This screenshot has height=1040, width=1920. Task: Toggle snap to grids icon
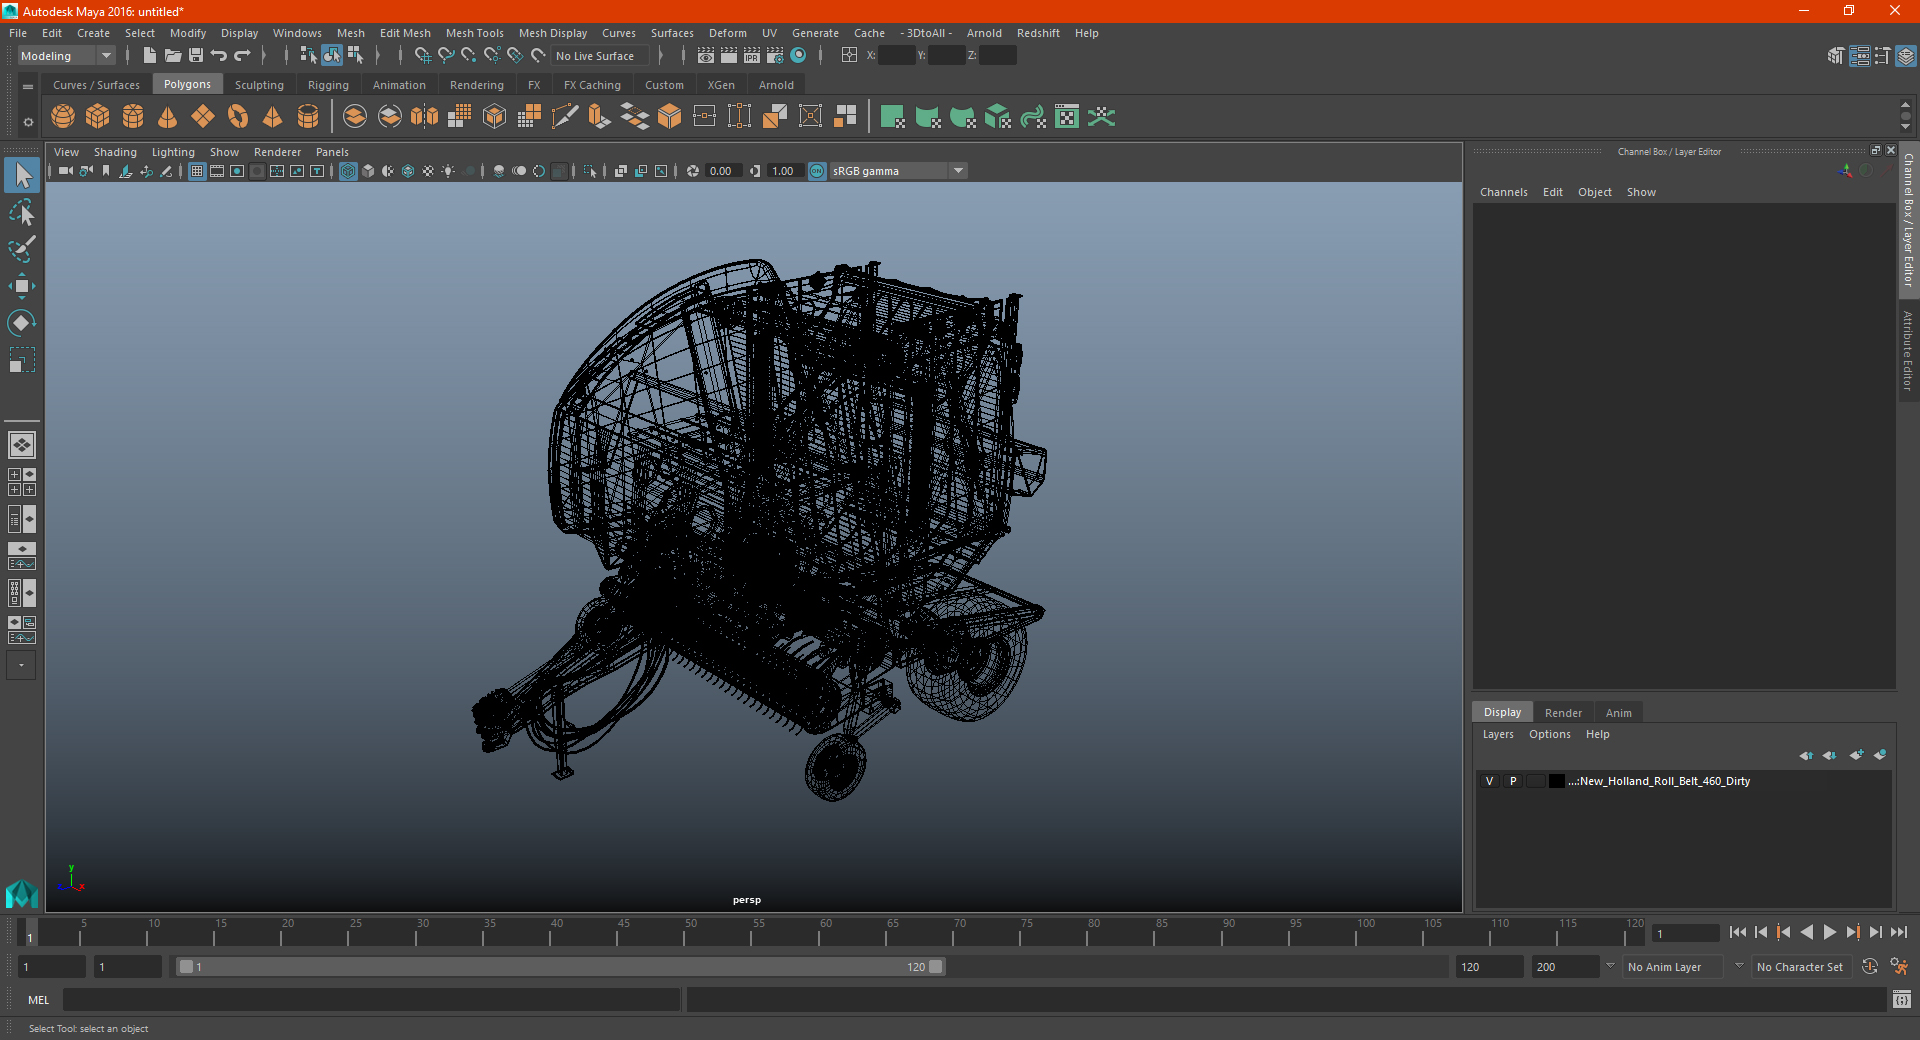(422, 56)
